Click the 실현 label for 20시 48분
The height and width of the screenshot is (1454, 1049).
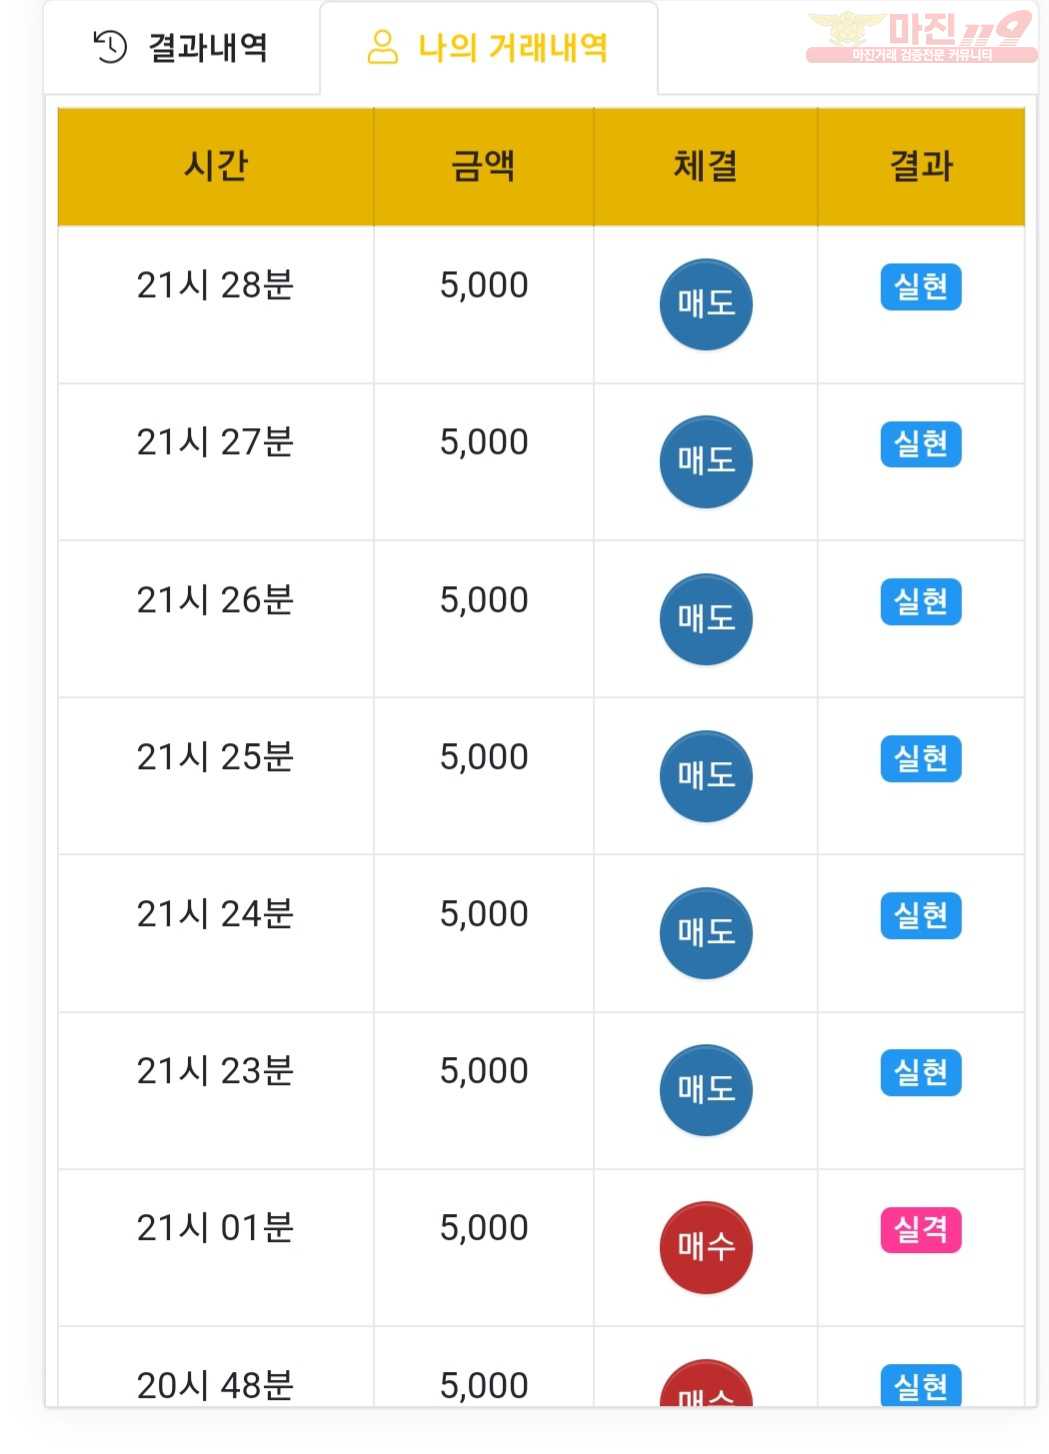[x=921, y=1385]
